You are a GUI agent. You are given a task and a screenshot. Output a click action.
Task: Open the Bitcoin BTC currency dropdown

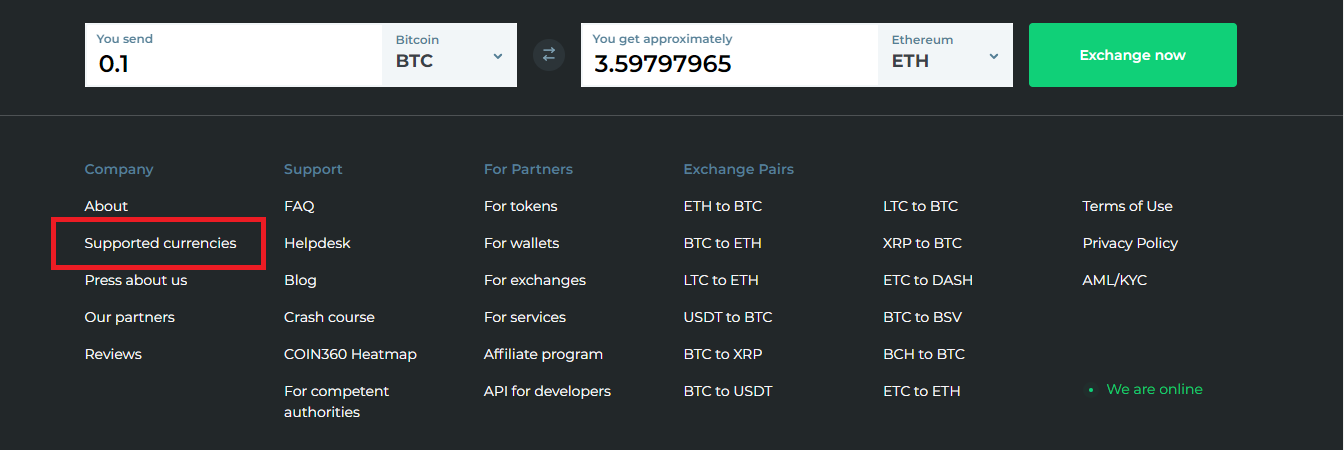449,55
